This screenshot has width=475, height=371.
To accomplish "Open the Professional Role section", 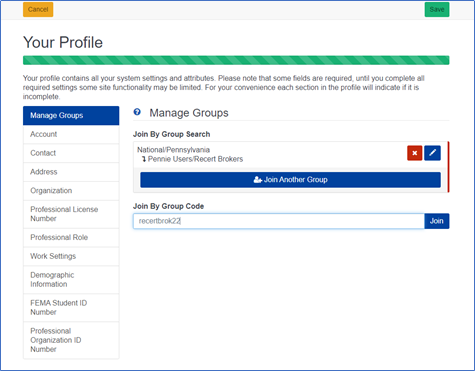I will tap(71, 237).
